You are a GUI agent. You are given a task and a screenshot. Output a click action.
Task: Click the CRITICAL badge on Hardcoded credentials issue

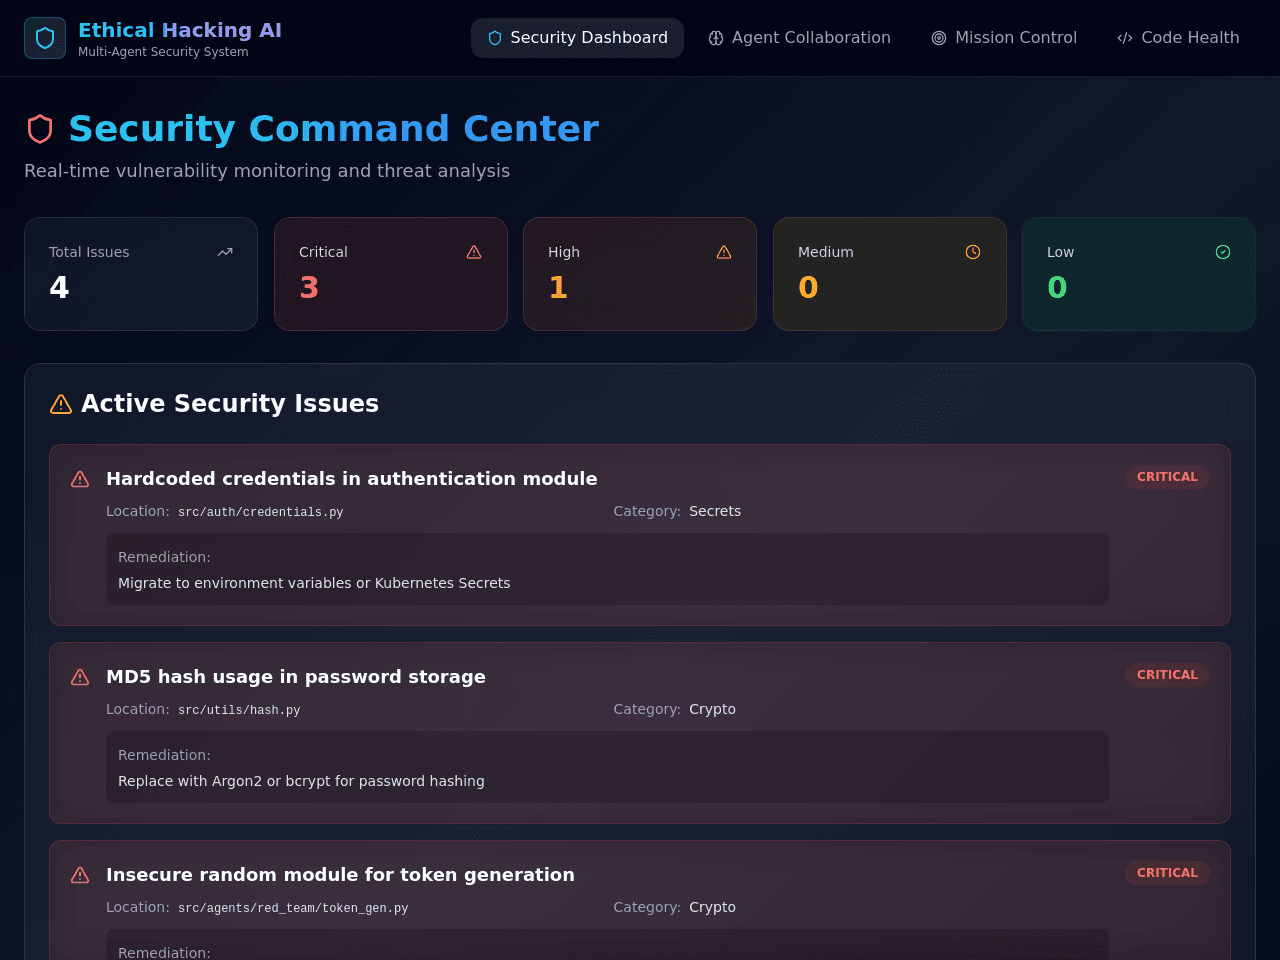coord(1167,477)
